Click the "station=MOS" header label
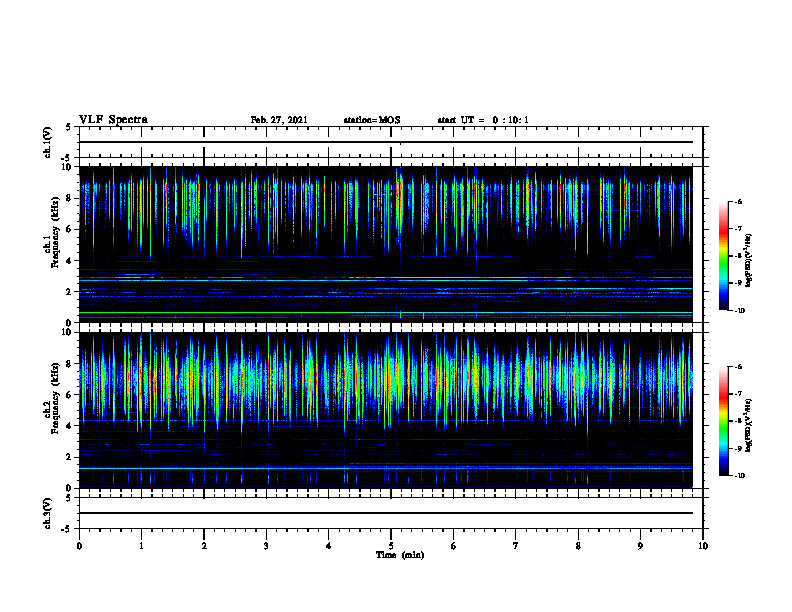This screenshot has width=792, height=612. pos(372,120)
